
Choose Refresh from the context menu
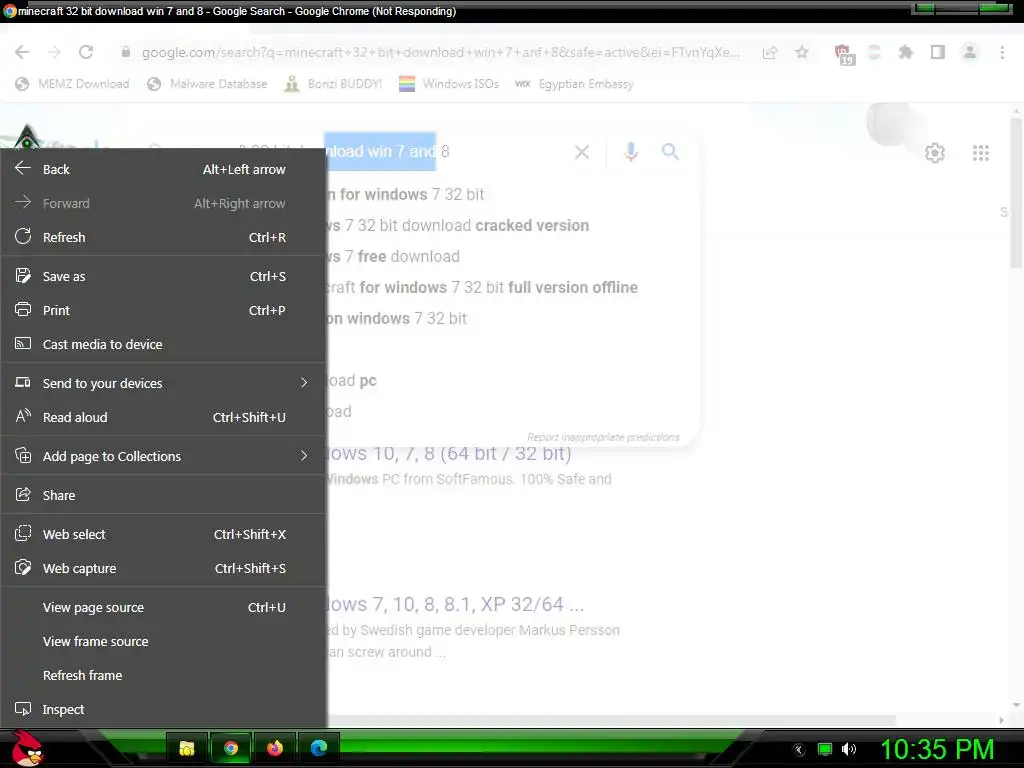click(163, 237)
